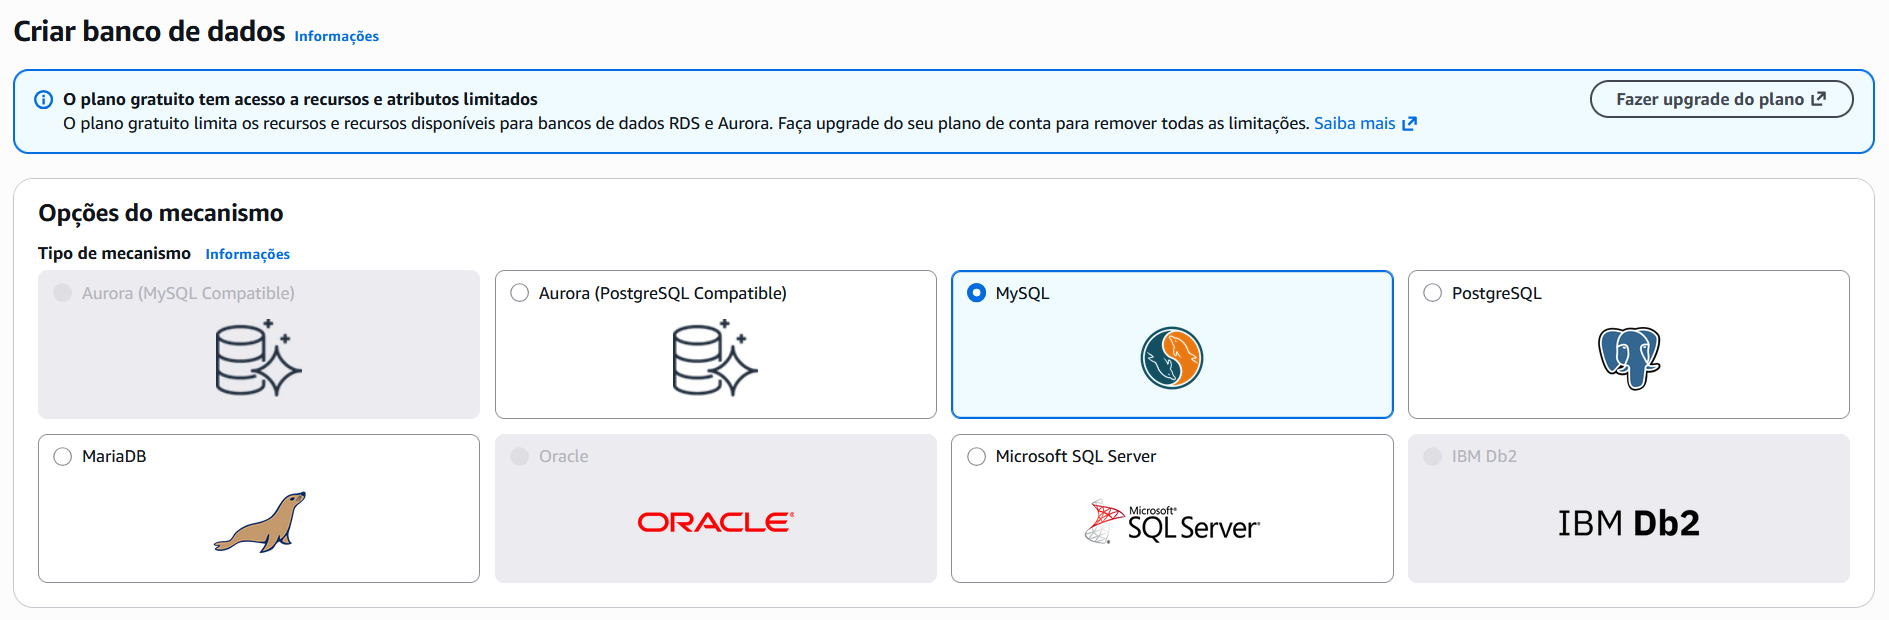
Task: Click the red Oracle logo
Action: [716, 522]
